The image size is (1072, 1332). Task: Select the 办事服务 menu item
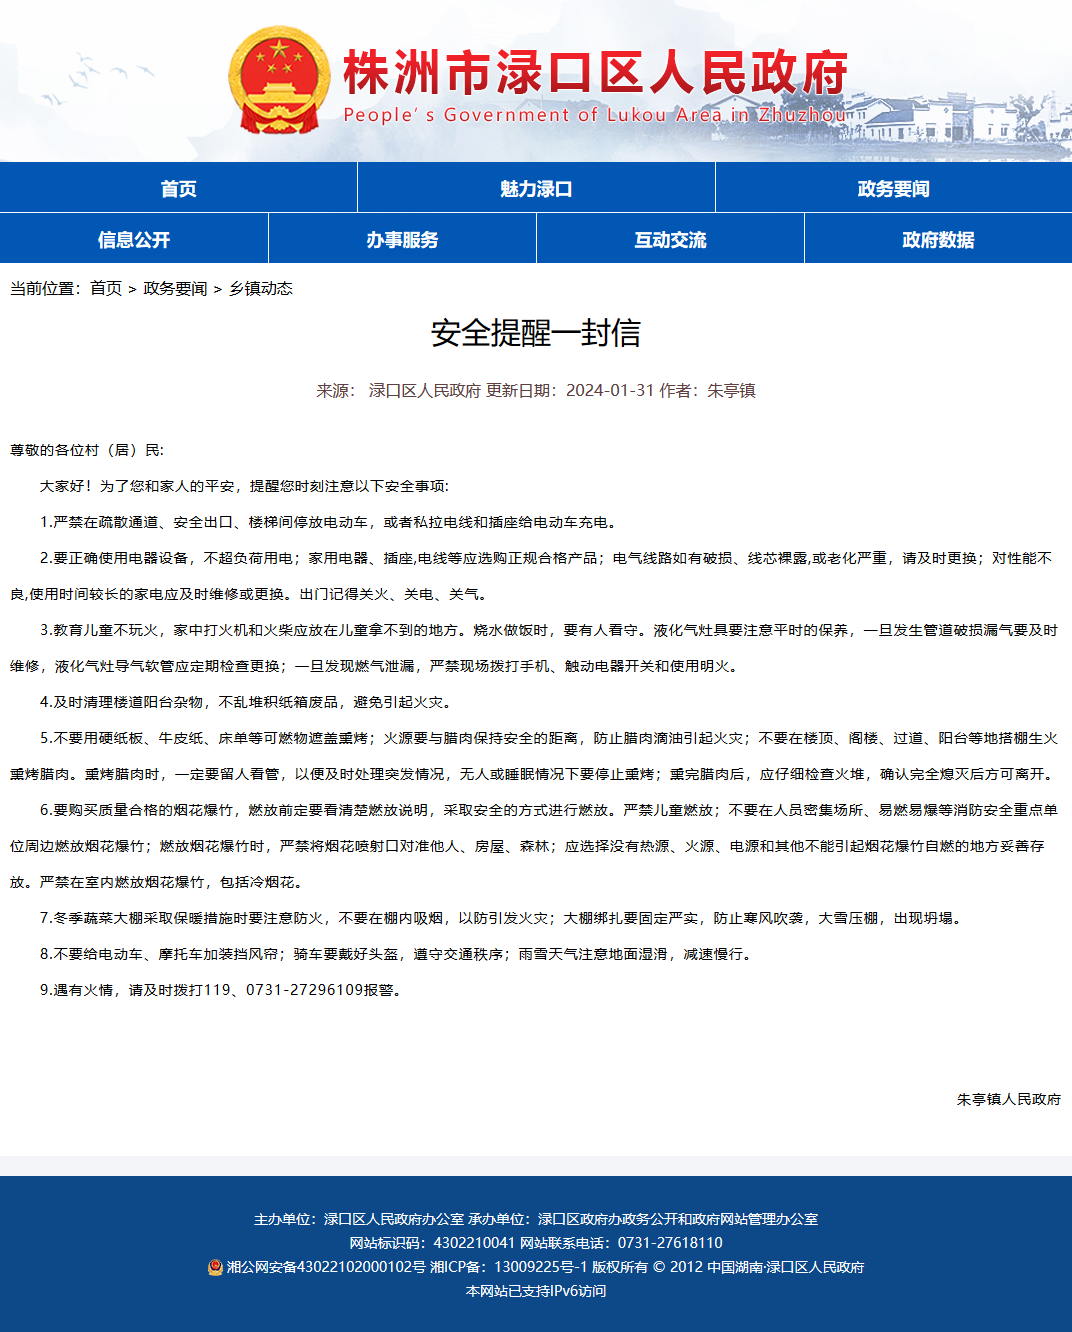pyautogui.click(x=402, y=239)
